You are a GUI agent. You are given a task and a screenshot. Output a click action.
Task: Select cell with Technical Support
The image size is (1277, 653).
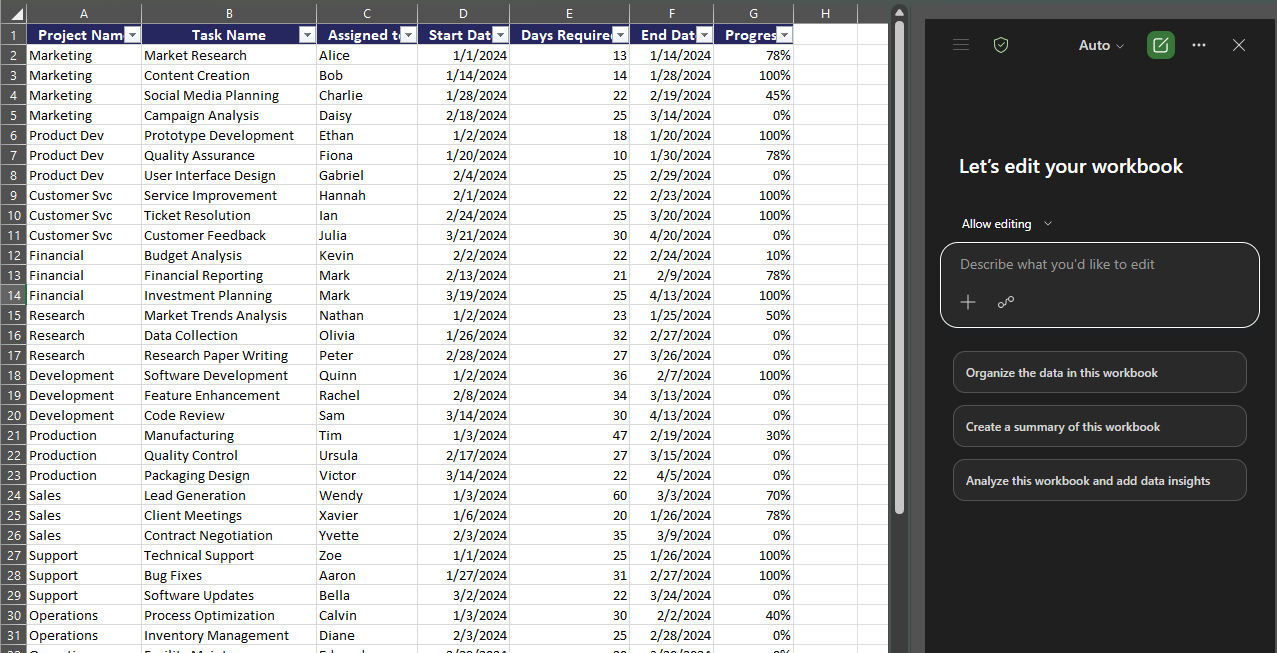coord(229,555)
